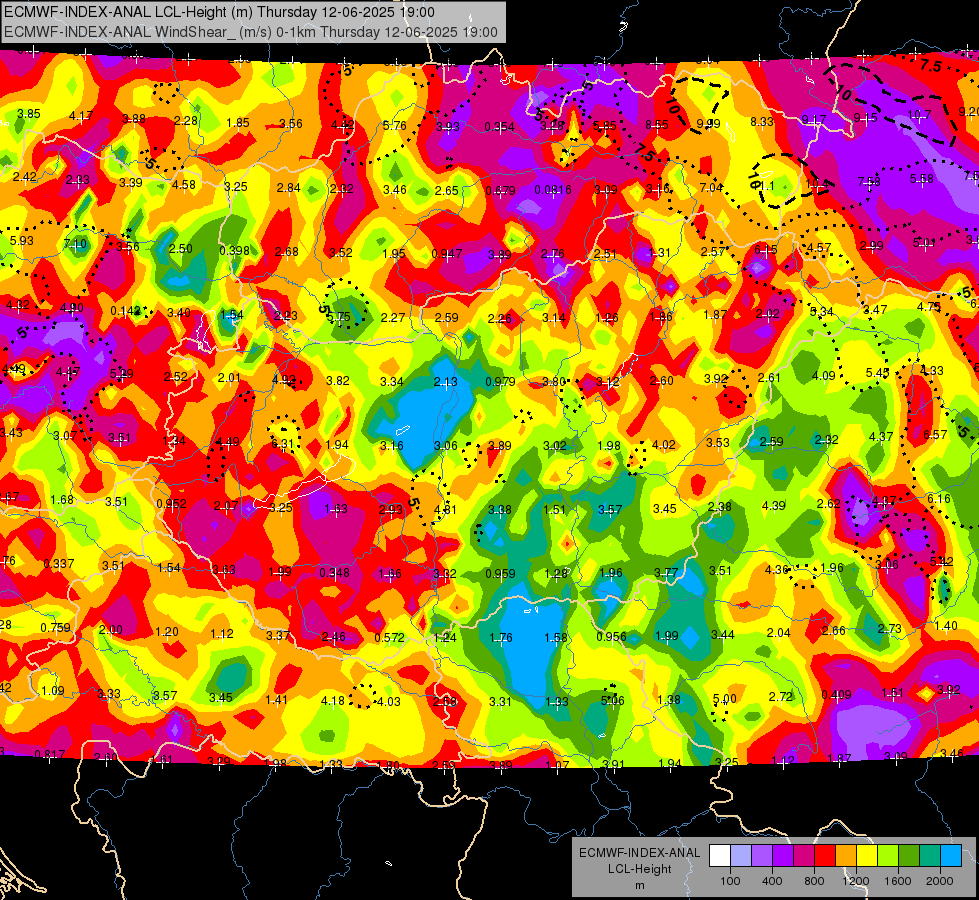Click the white legend swatch below 100 m
The width and height of the screenshot is (979, 900).
click(720, 856)
